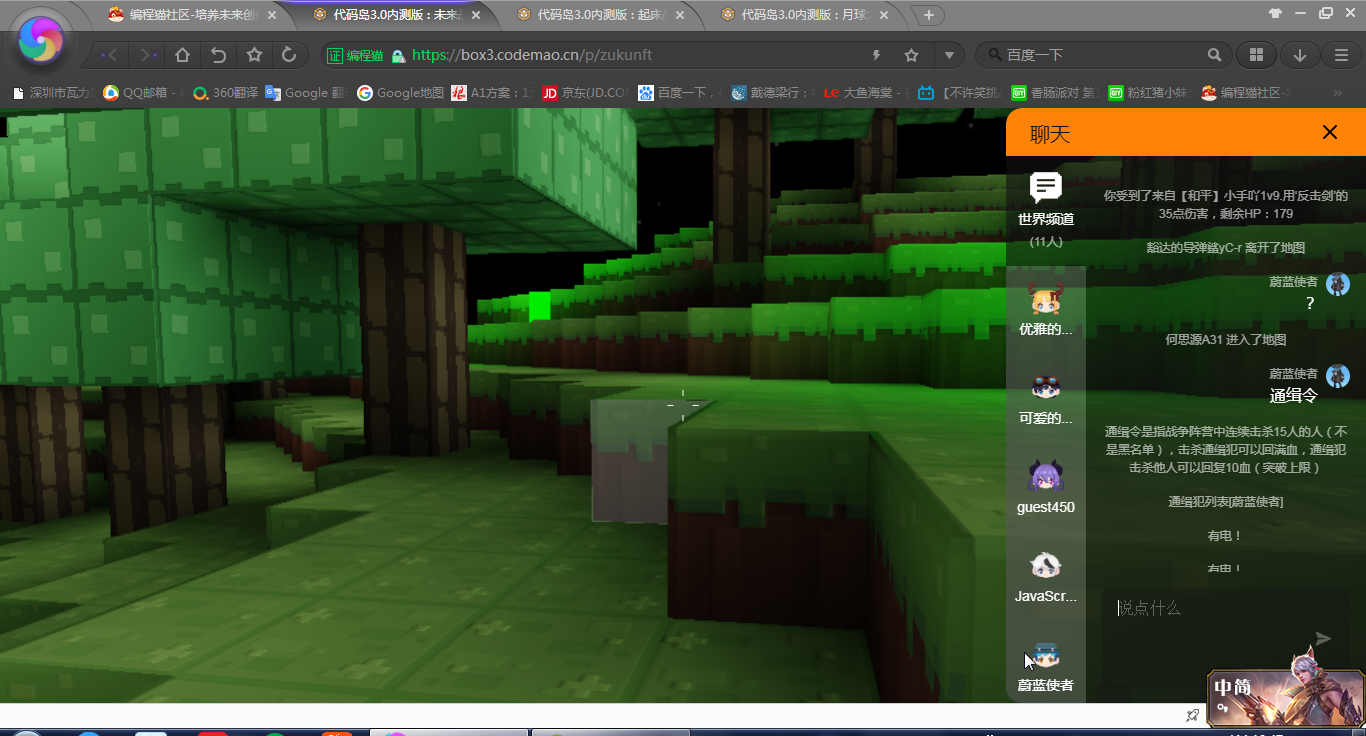This screenshot has height=736, width=1366.
Task: Open chat with player guest450
Action: click(x=1046, y=488)
